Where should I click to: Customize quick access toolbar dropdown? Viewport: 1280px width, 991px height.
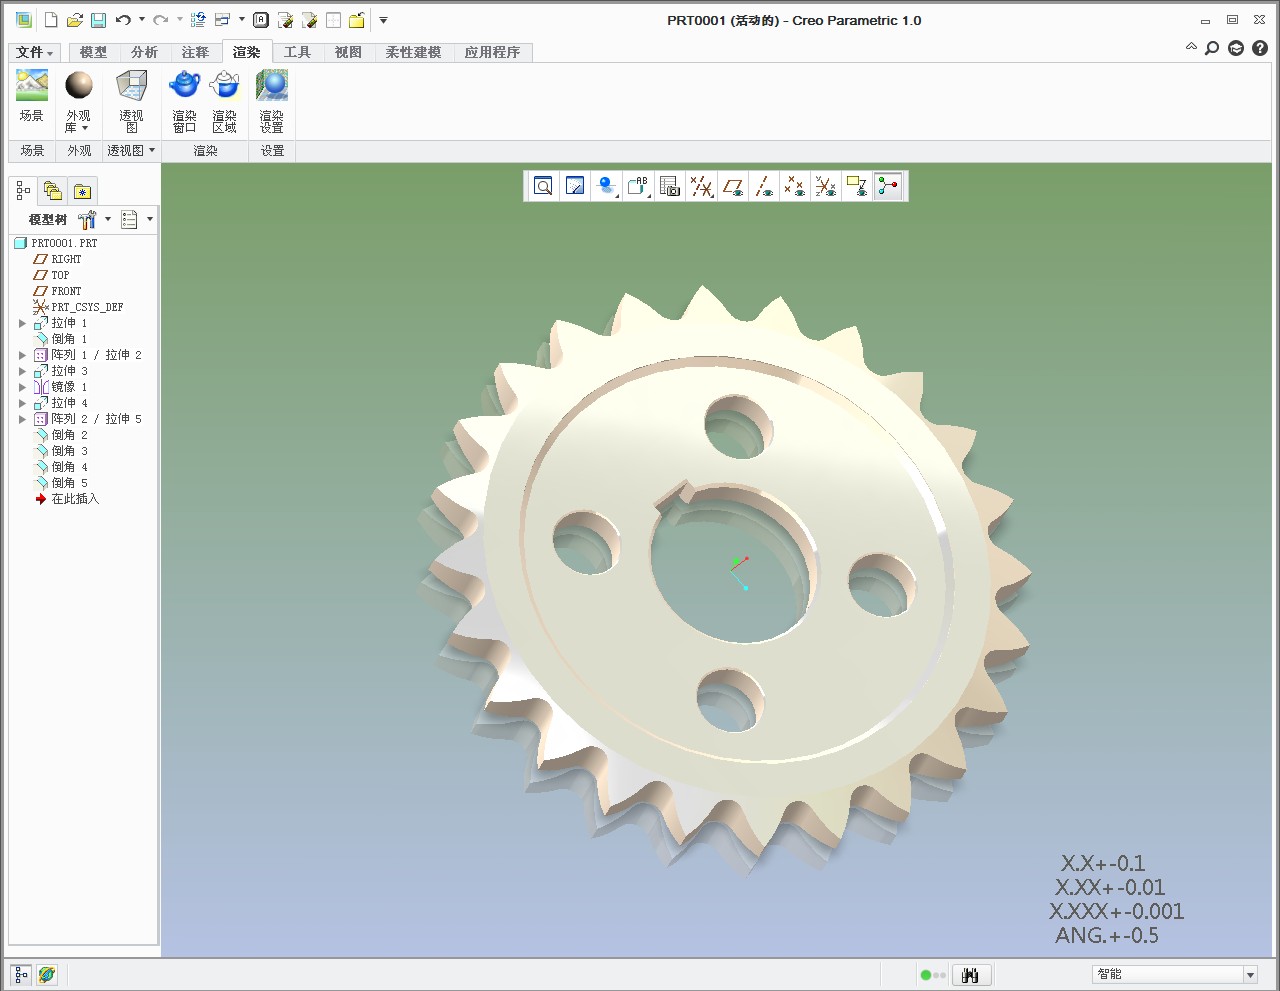(x=383, y=20)
